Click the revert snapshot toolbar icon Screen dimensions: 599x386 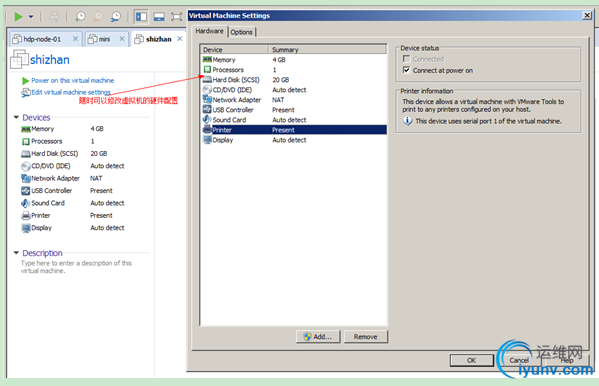[98, 16]
